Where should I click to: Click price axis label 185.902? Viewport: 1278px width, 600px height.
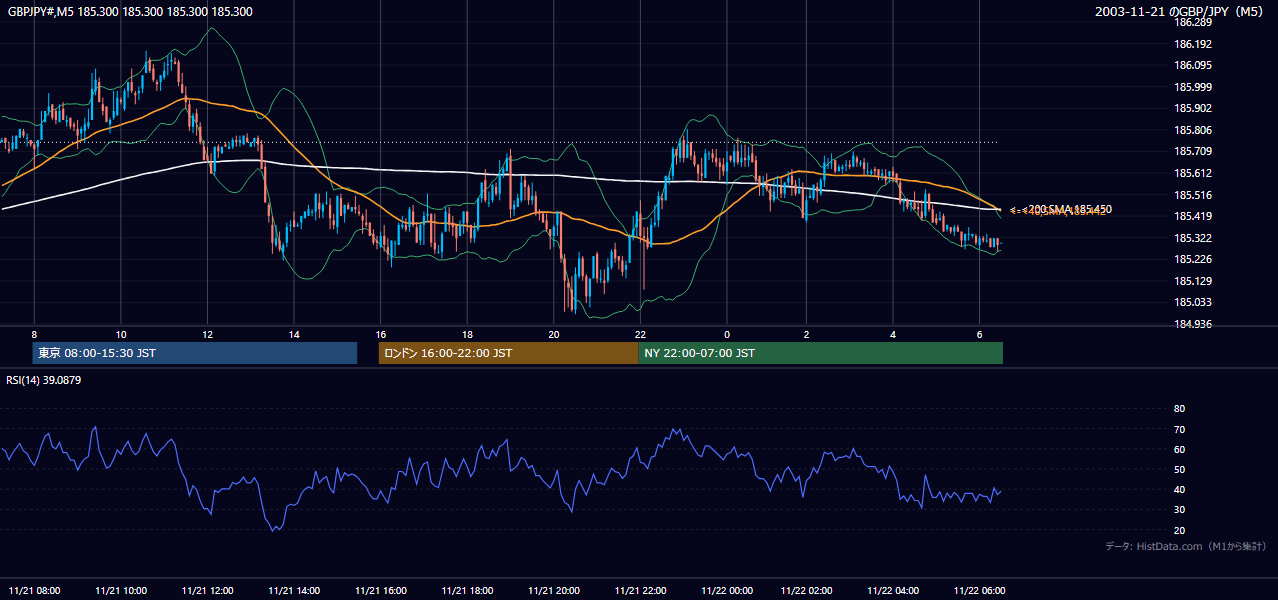click(x=1194, y=109)
